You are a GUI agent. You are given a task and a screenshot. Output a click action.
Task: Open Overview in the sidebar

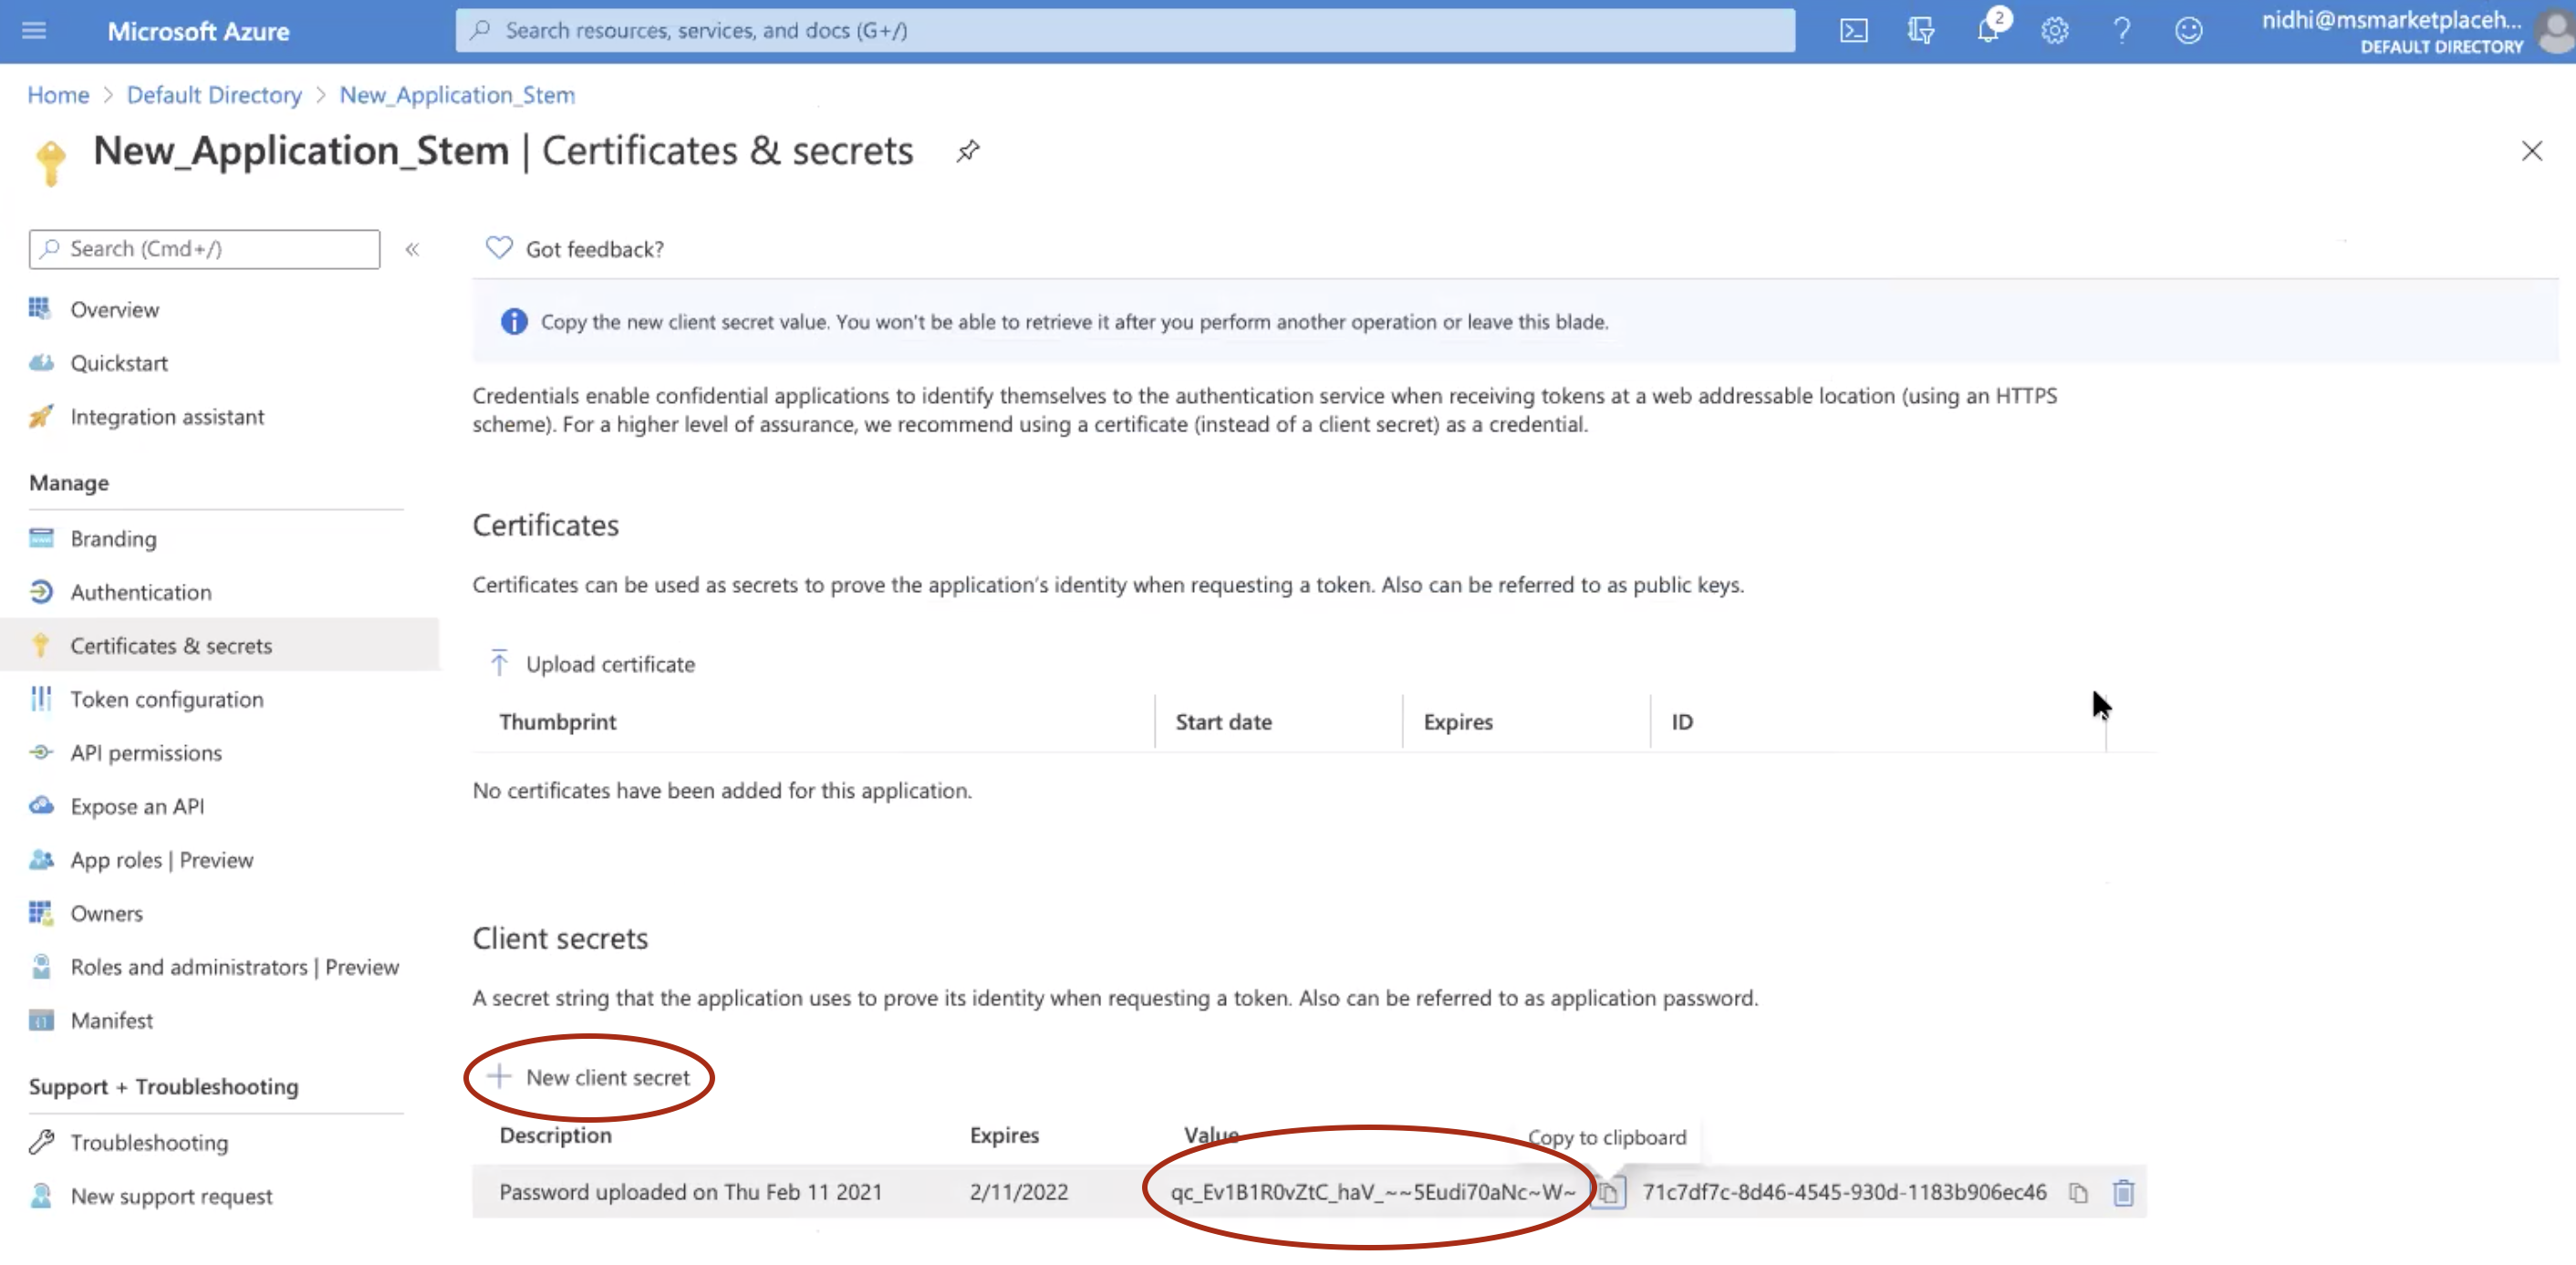114,310
